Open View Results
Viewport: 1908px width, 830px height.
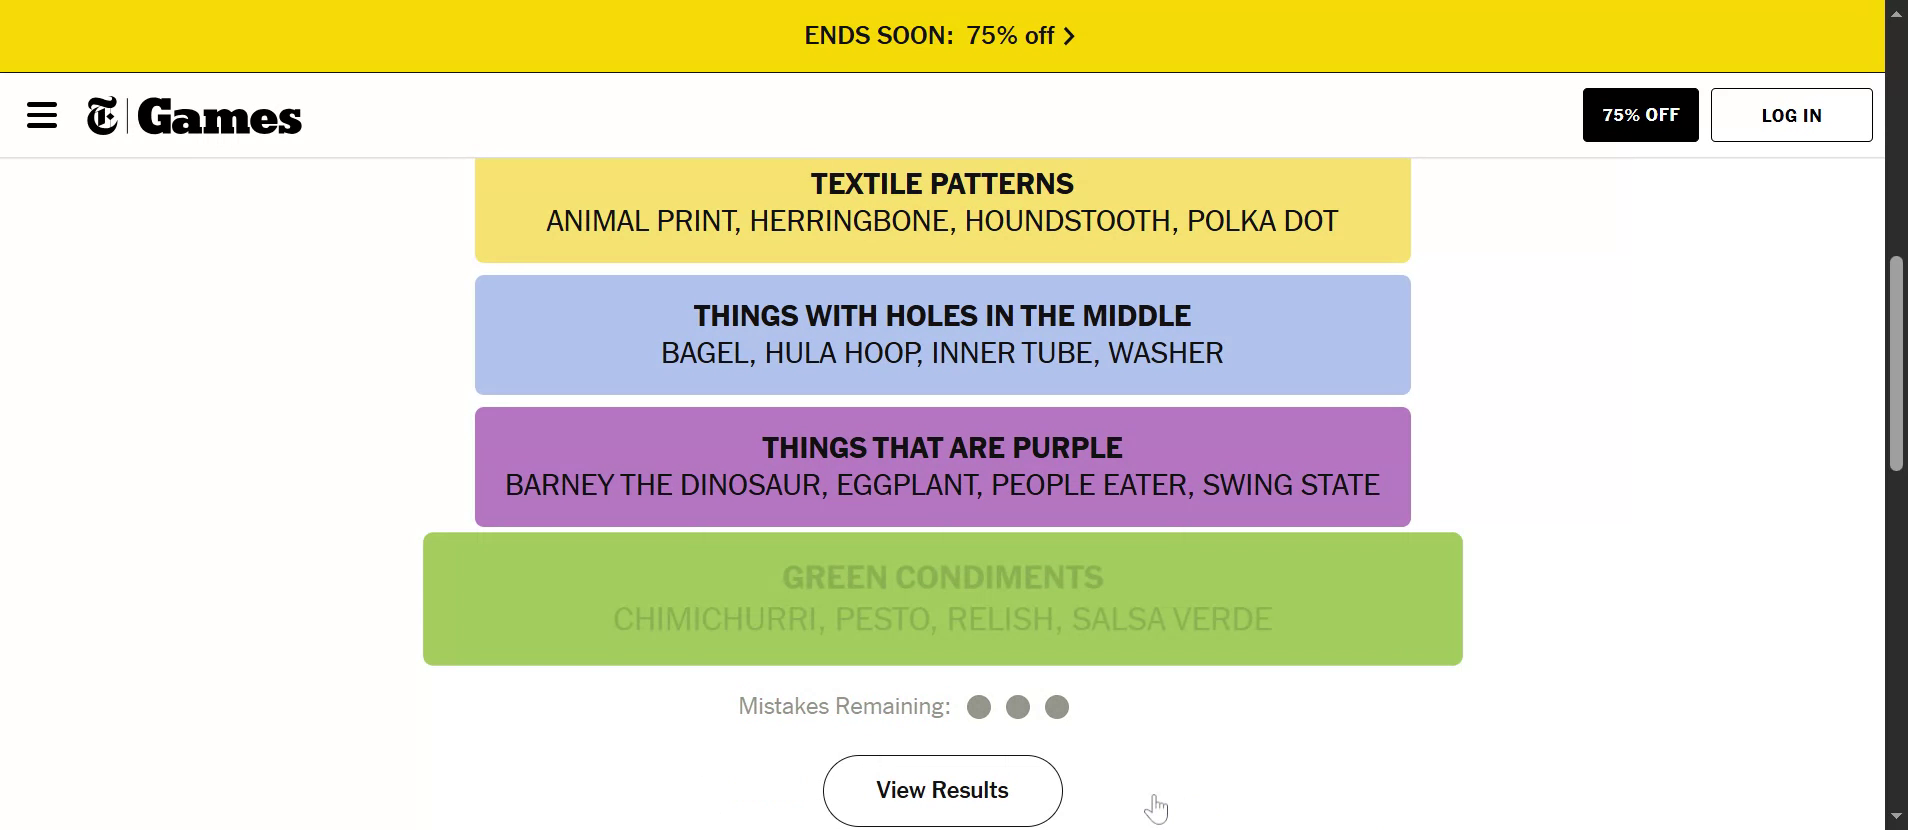point(942,790)
